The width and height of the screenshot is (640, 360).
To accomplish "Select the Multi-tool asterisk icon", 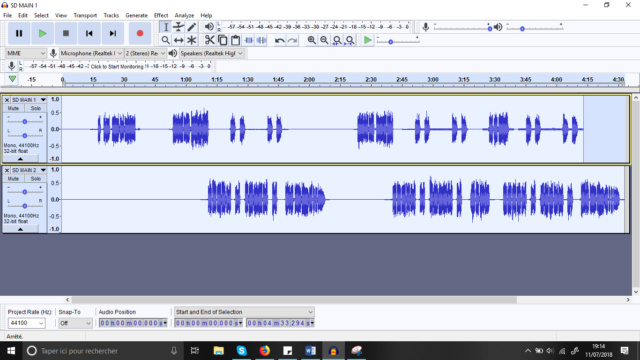I will tap(191, 40).
